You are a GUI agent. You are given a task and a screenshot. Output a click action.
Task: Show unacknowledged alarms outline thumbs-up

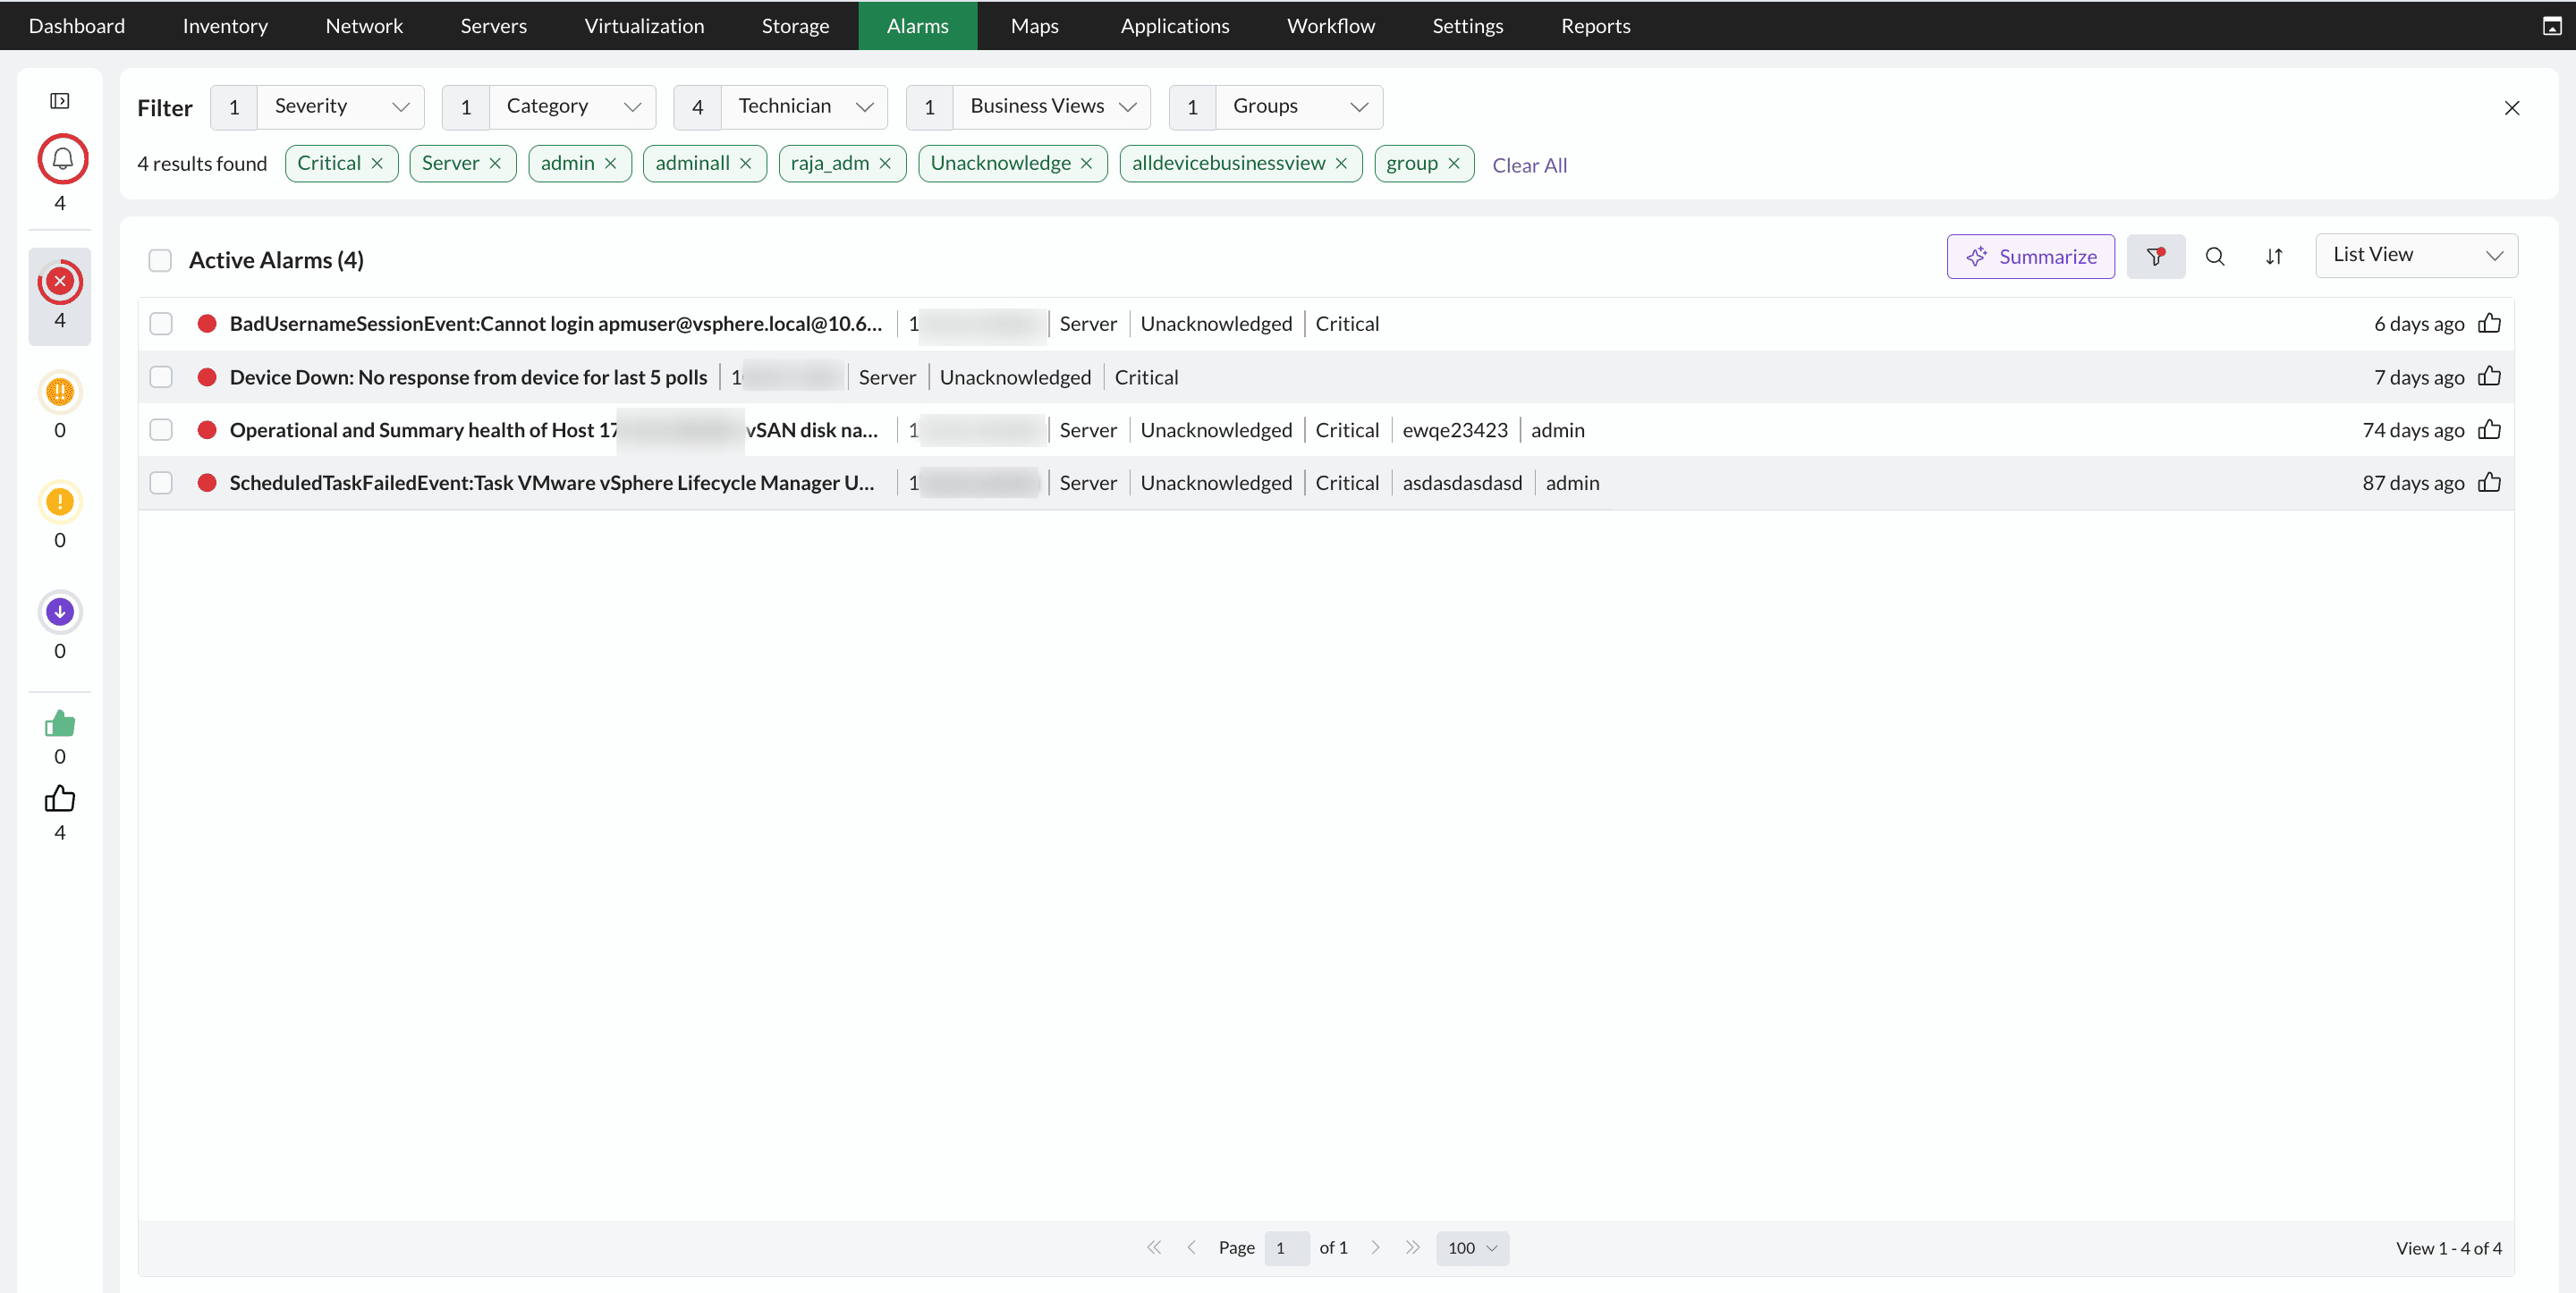click(x=60, y=799)
